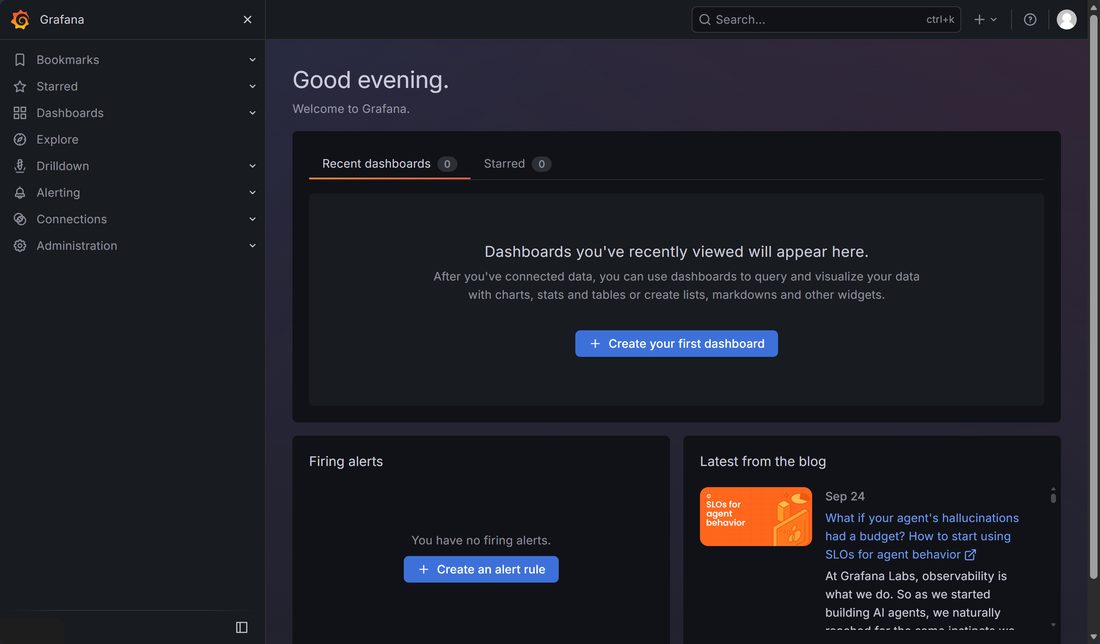
Task: Click the Drilldown icon in sidebar
Action: click(x=20, y=166)
